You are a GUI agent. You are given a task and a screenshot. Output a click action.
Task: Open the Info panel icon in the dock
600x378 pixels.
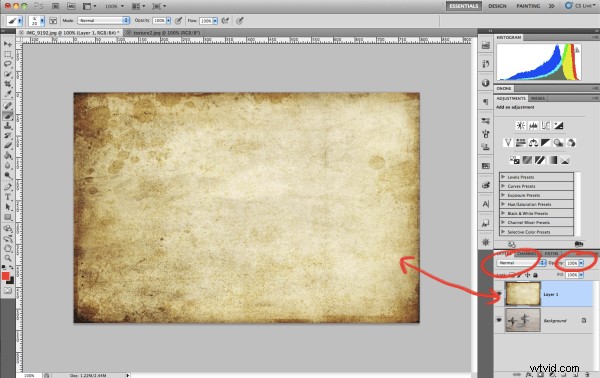pyautogui.click(x=486, y=83)
